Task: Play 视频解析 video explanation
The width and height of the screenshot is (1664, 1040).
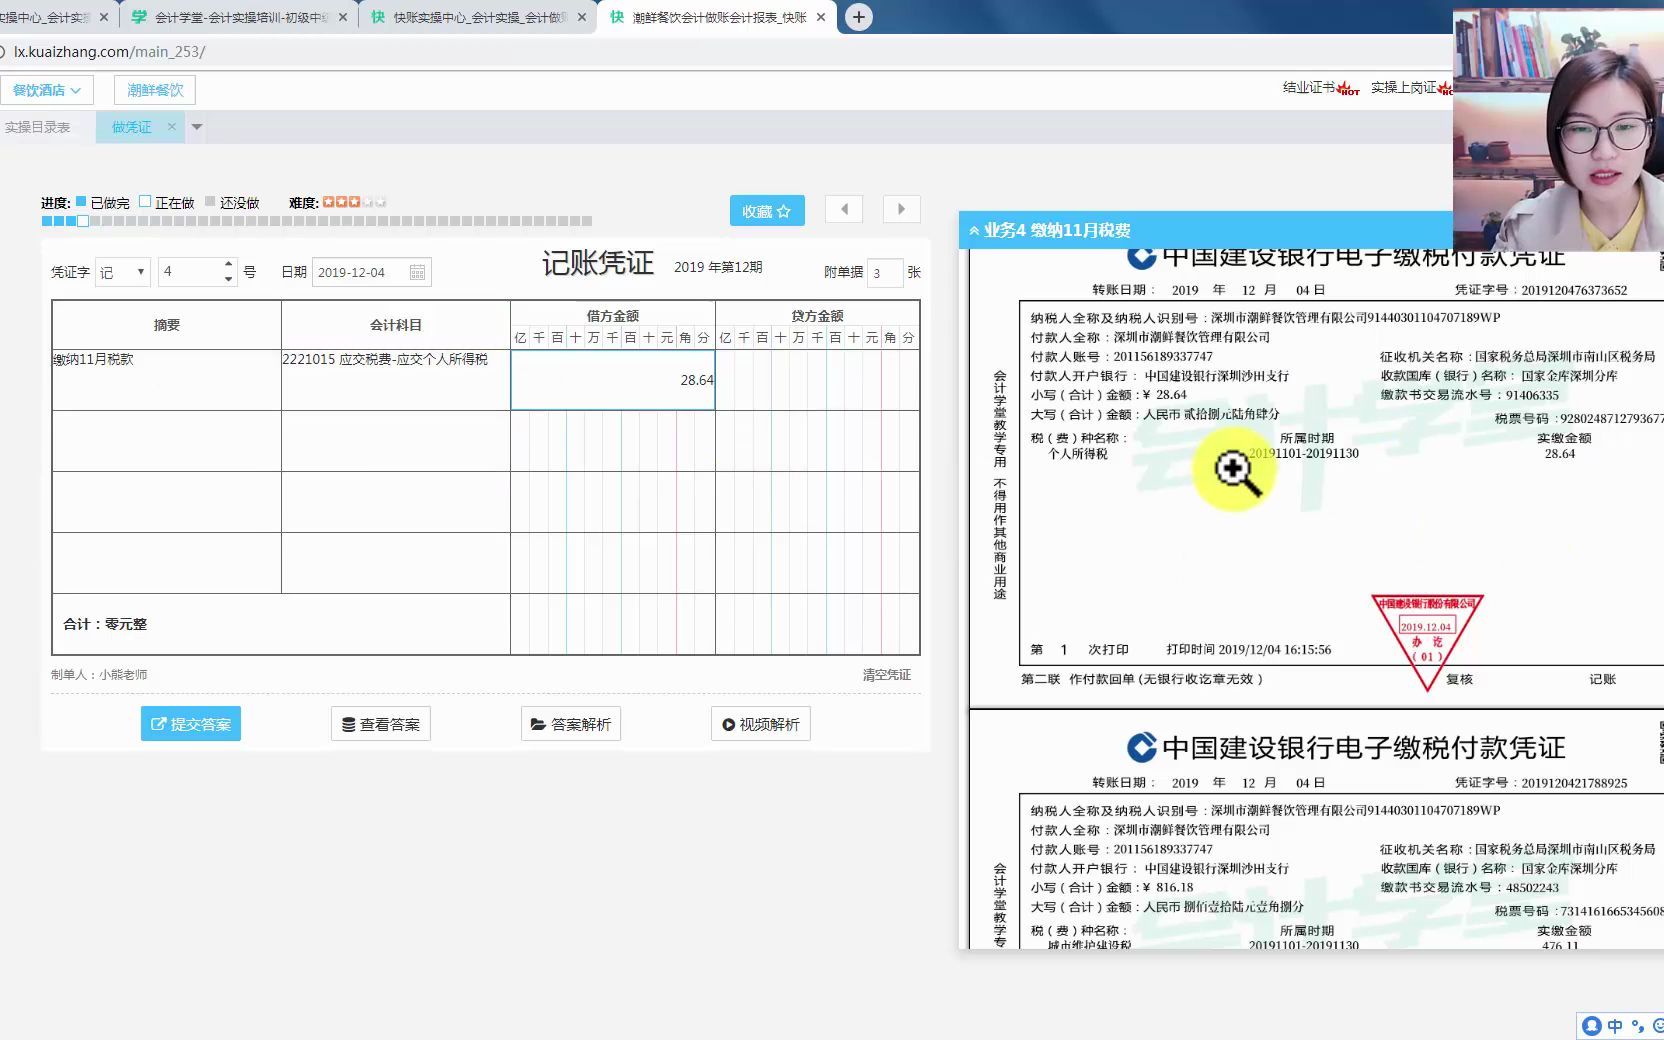Action: 760,724
